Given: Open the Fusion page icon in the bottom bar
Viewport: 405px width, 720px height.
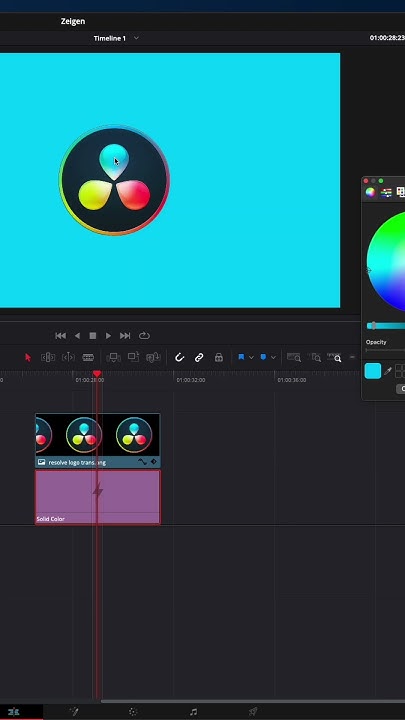Looking at the screenshot, I should 74,712.
